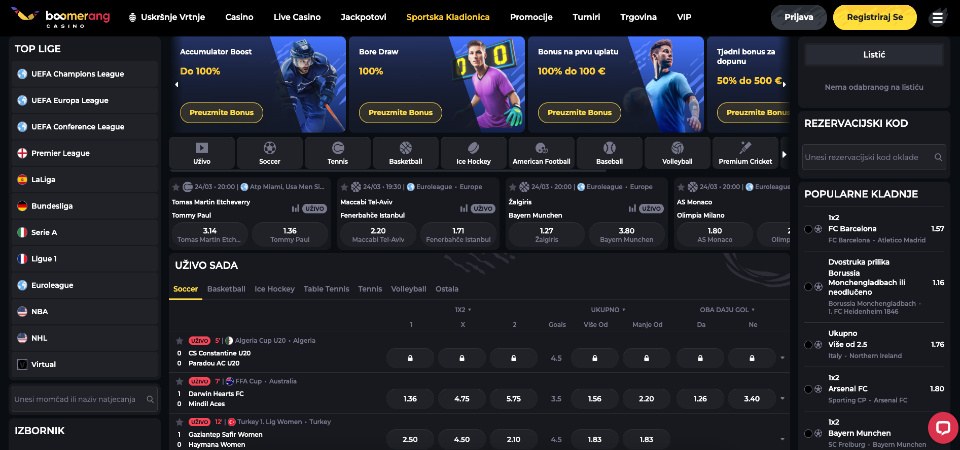Click the Registriraj Se button

click(x=875, y=17)
